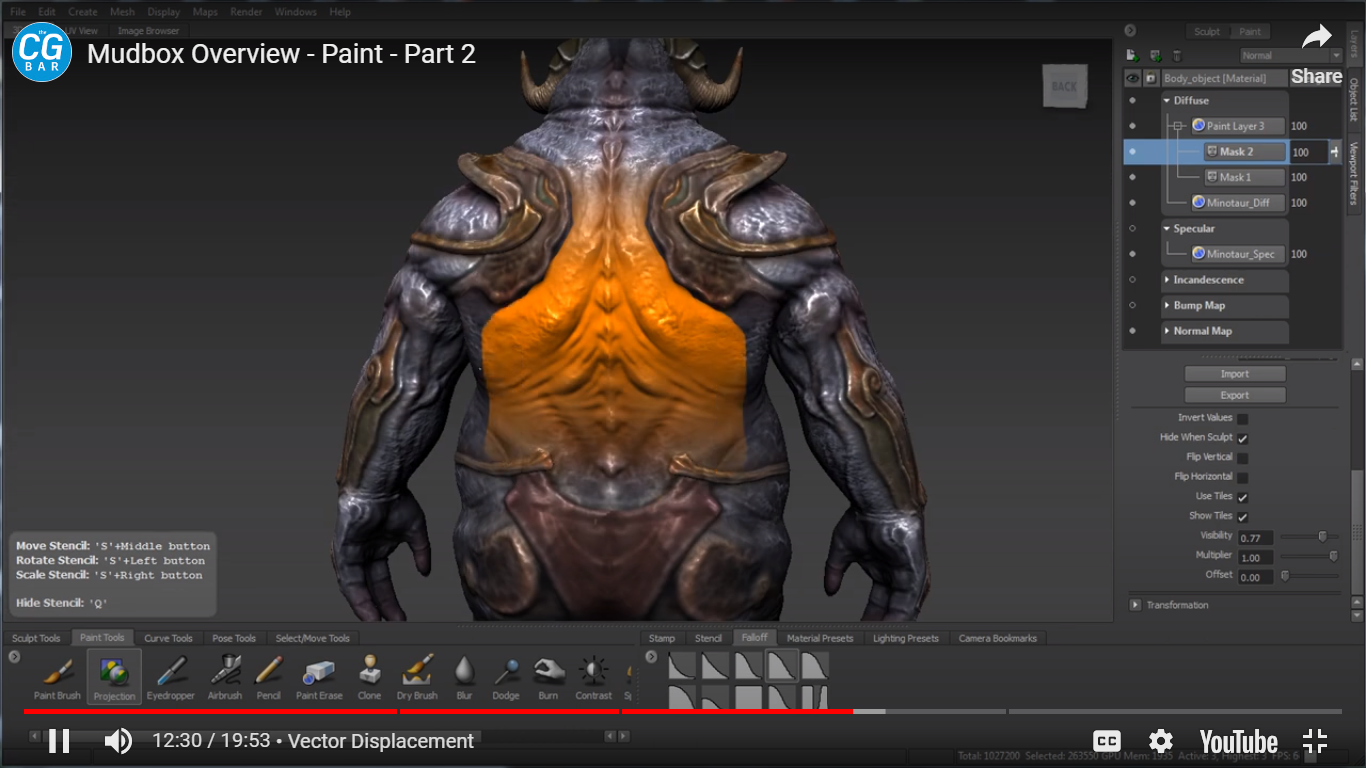This screenshot has width=1366, height=768.
Task: Uncheck Hide When Sculpt
Action: [x=1242, y=438]
